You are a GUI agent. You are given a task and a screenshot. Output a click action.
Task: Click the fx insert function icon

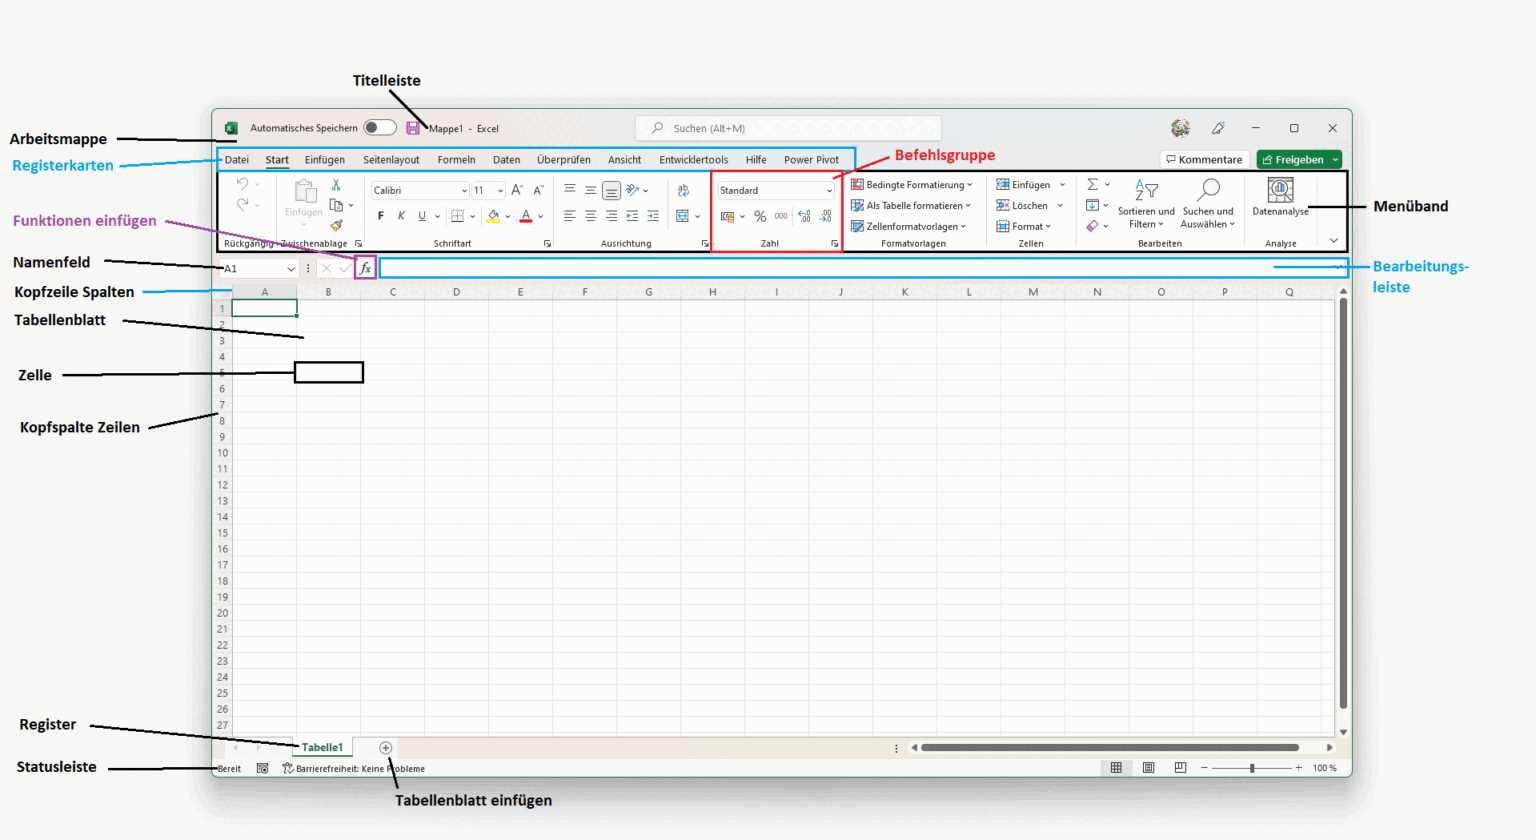(364, 267)
